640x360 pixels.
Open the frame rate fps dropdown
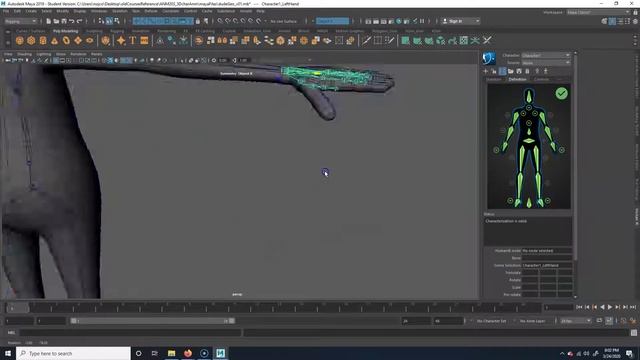[x=576, y=321]
